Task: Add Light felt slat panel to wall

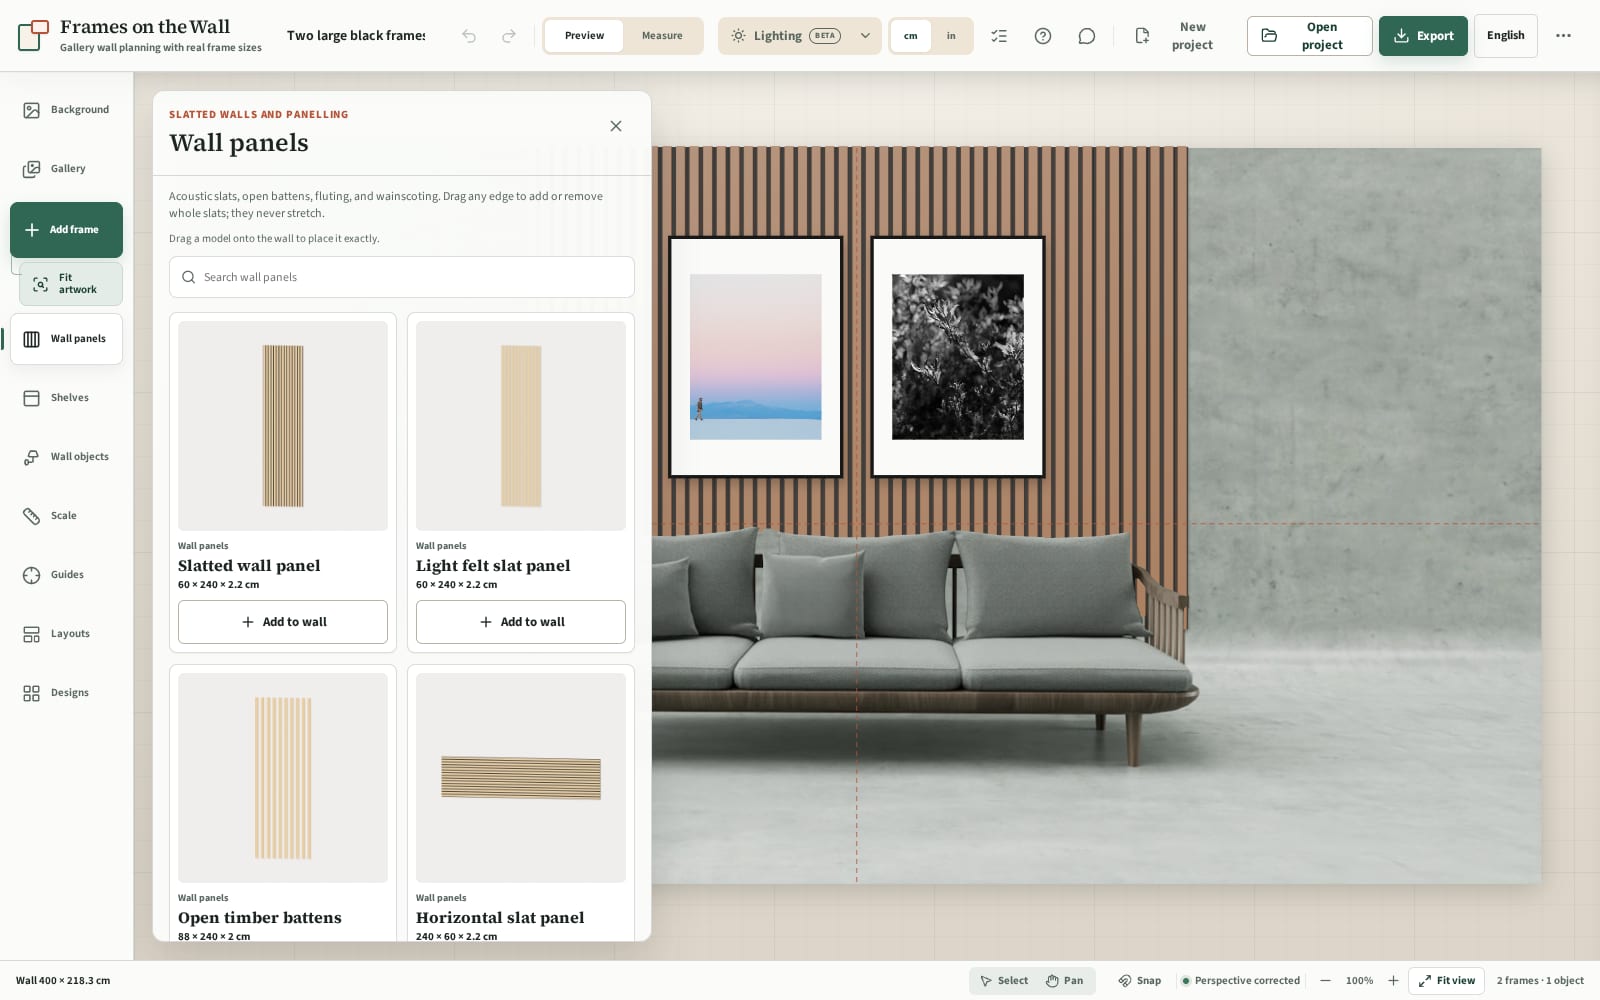Action: 521,622
